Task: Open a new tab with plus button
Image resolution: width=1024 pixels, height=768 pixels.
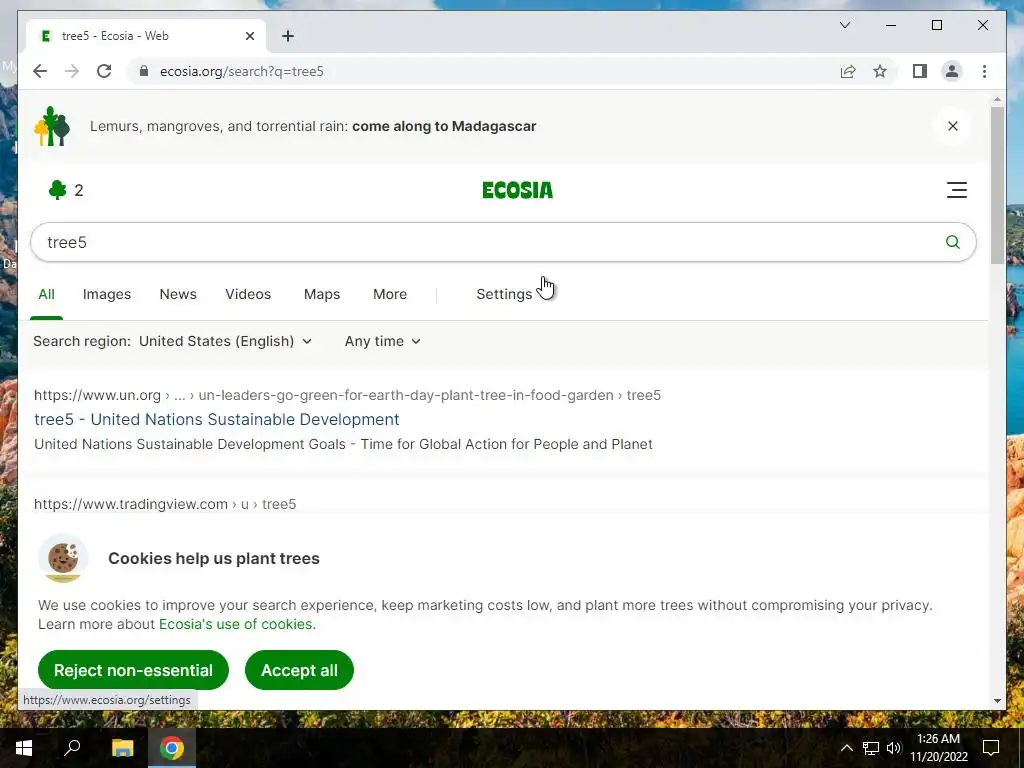Action: pos(288,36)
